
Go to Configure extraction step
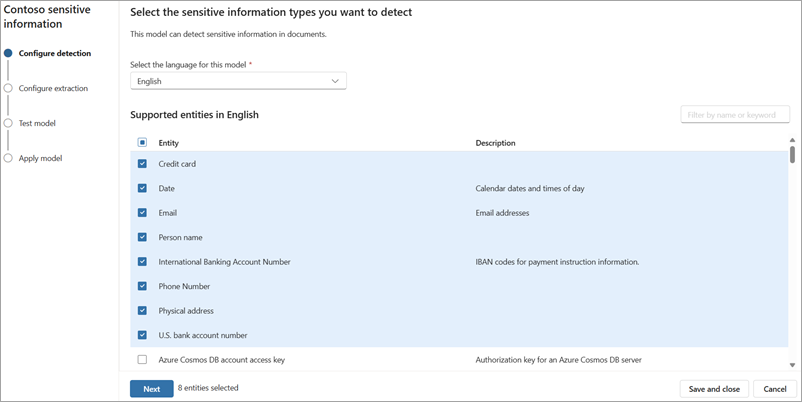pyautogui.click(x=53, y=88)
